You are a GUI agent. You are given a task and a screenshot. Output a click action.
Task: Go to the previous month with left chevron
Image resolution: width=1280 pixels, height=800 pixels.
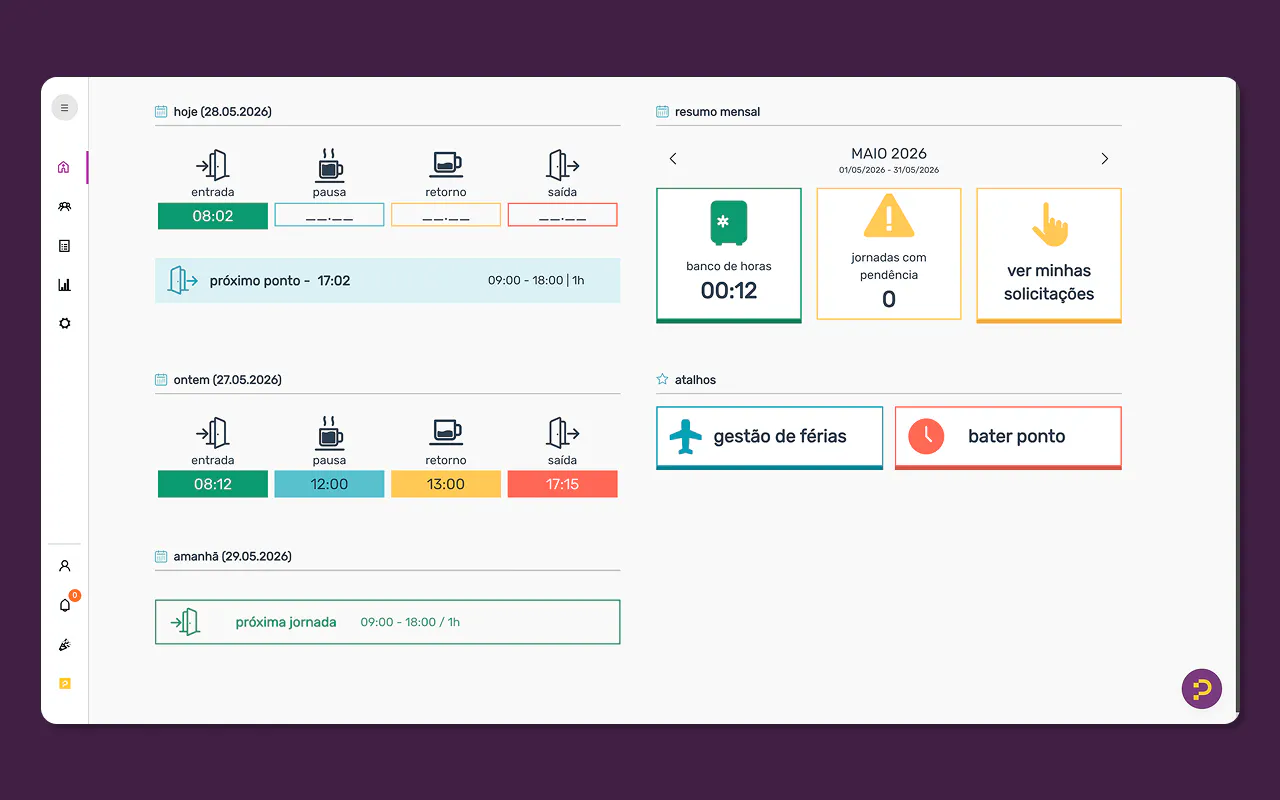[x=673, y=159]
